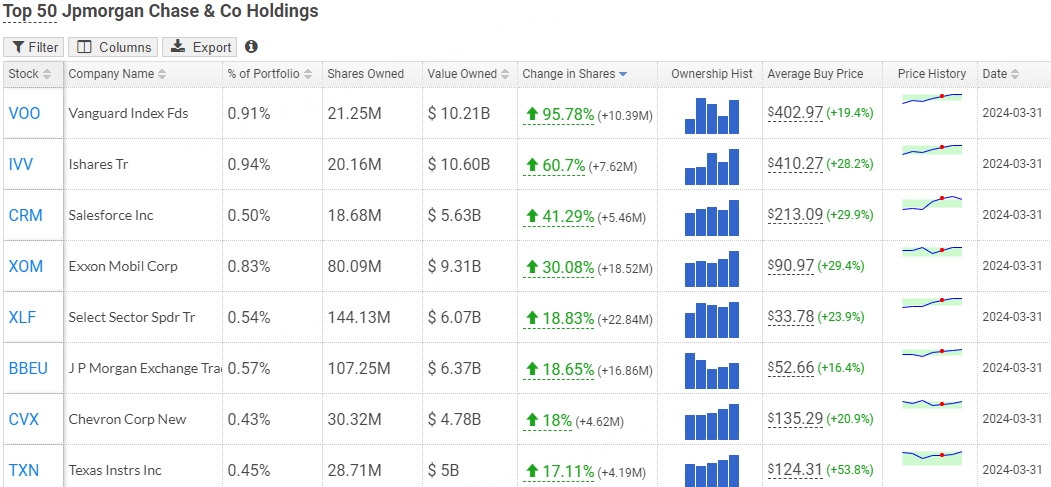The height and width of the screenshot is (487, 1051).
Task: Select the Exxon Mobil Corp company name
Action: [x=123, y=266]
